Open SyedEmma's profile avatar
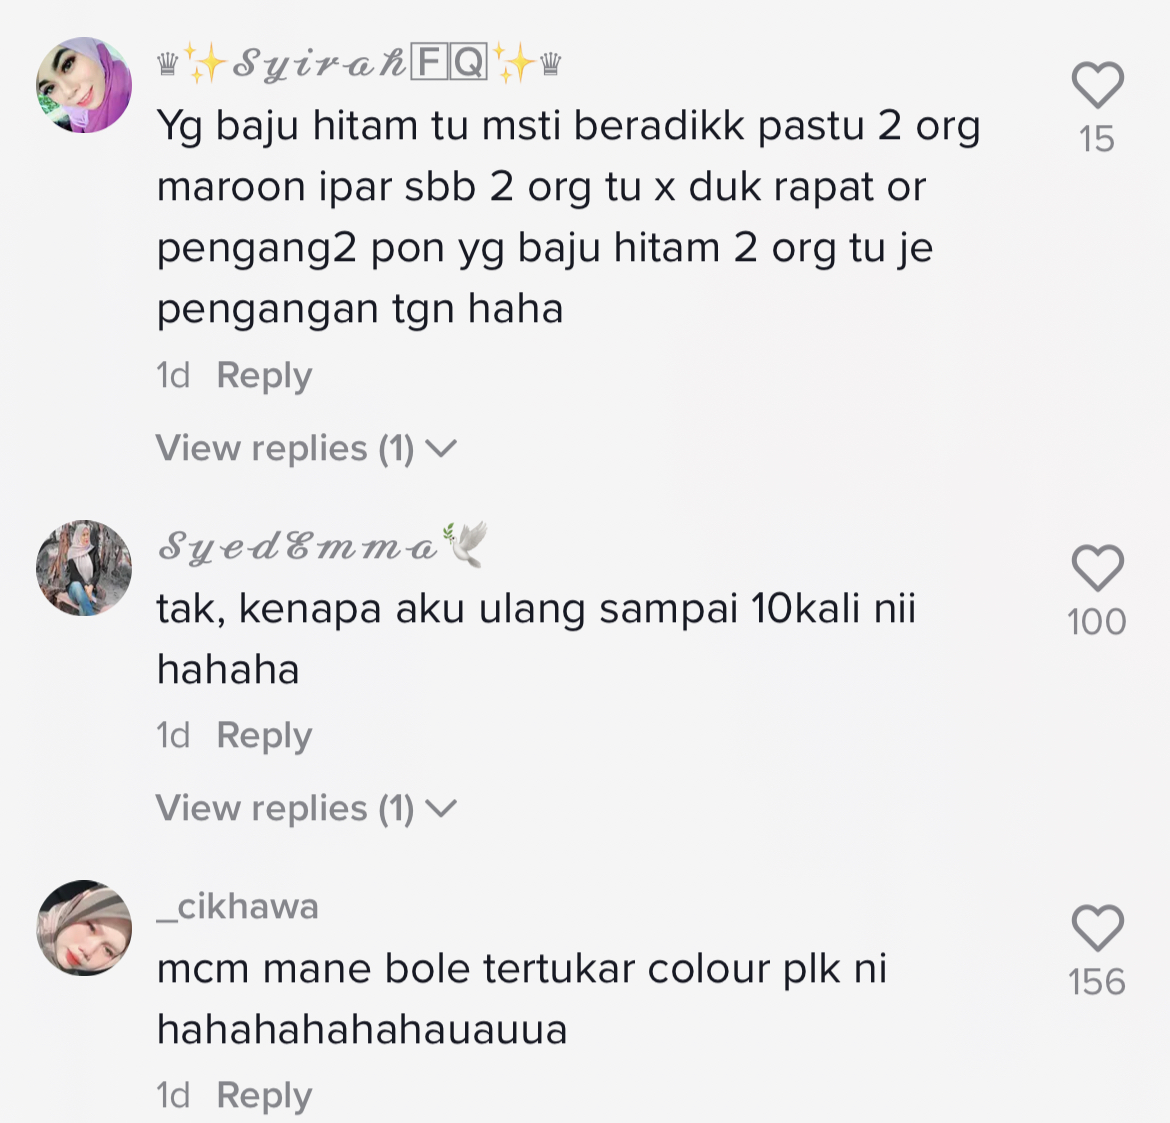This screenshot has width=1170, height=1123. coord(84,568)
